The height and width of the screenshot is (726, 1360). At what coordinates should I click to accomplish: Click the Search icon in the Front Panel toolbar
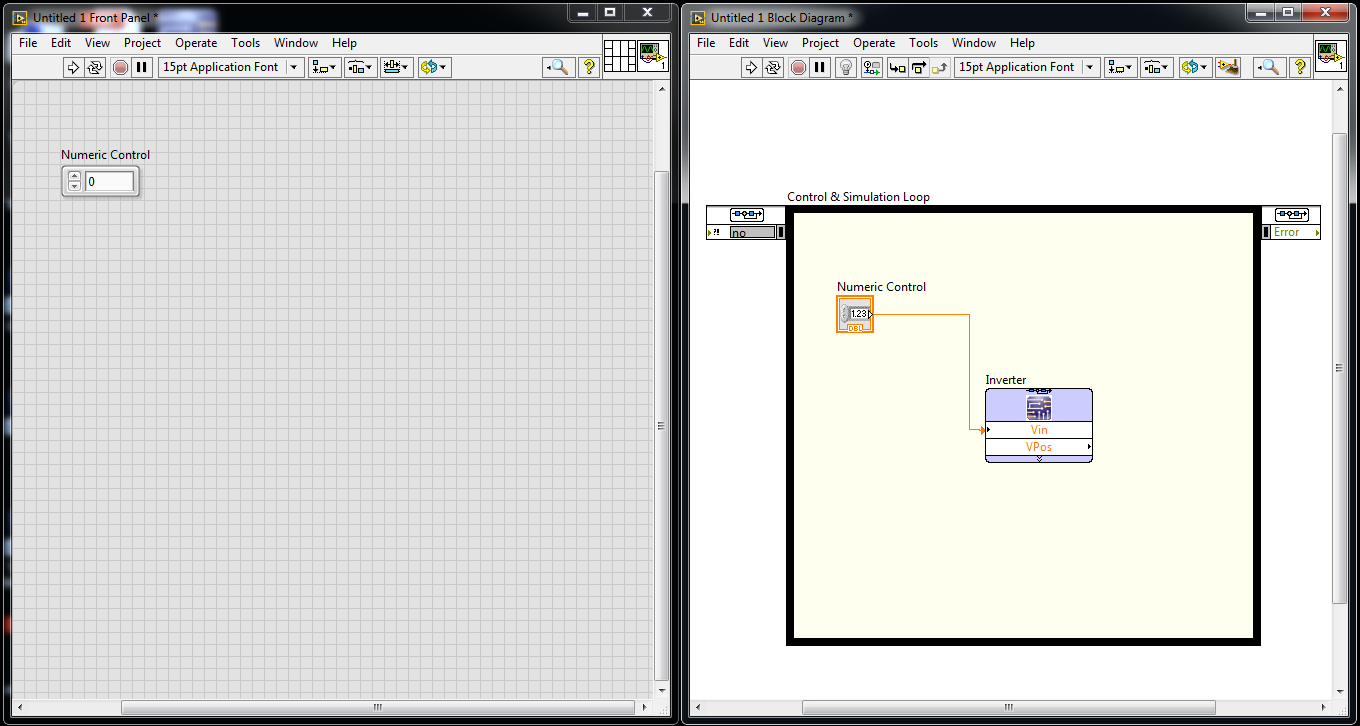pyautogui.click(x=557, y=67)
